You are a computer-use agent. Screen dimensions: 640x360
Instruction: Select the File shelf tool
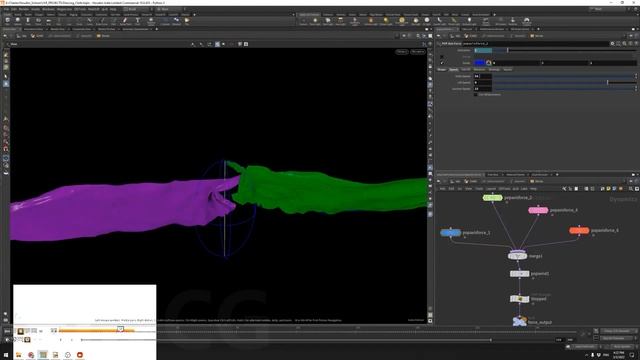187,21
